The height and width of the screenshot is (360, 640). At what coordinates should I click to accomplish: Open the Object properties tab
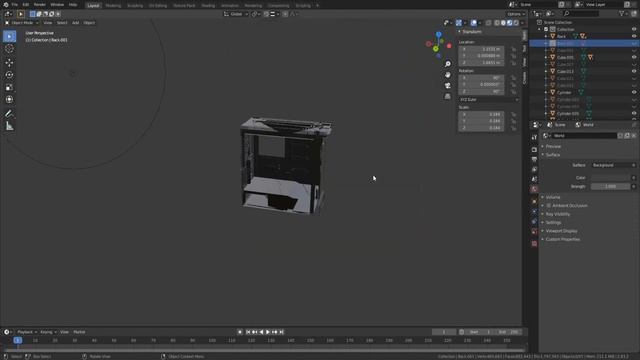pos(534,201)
